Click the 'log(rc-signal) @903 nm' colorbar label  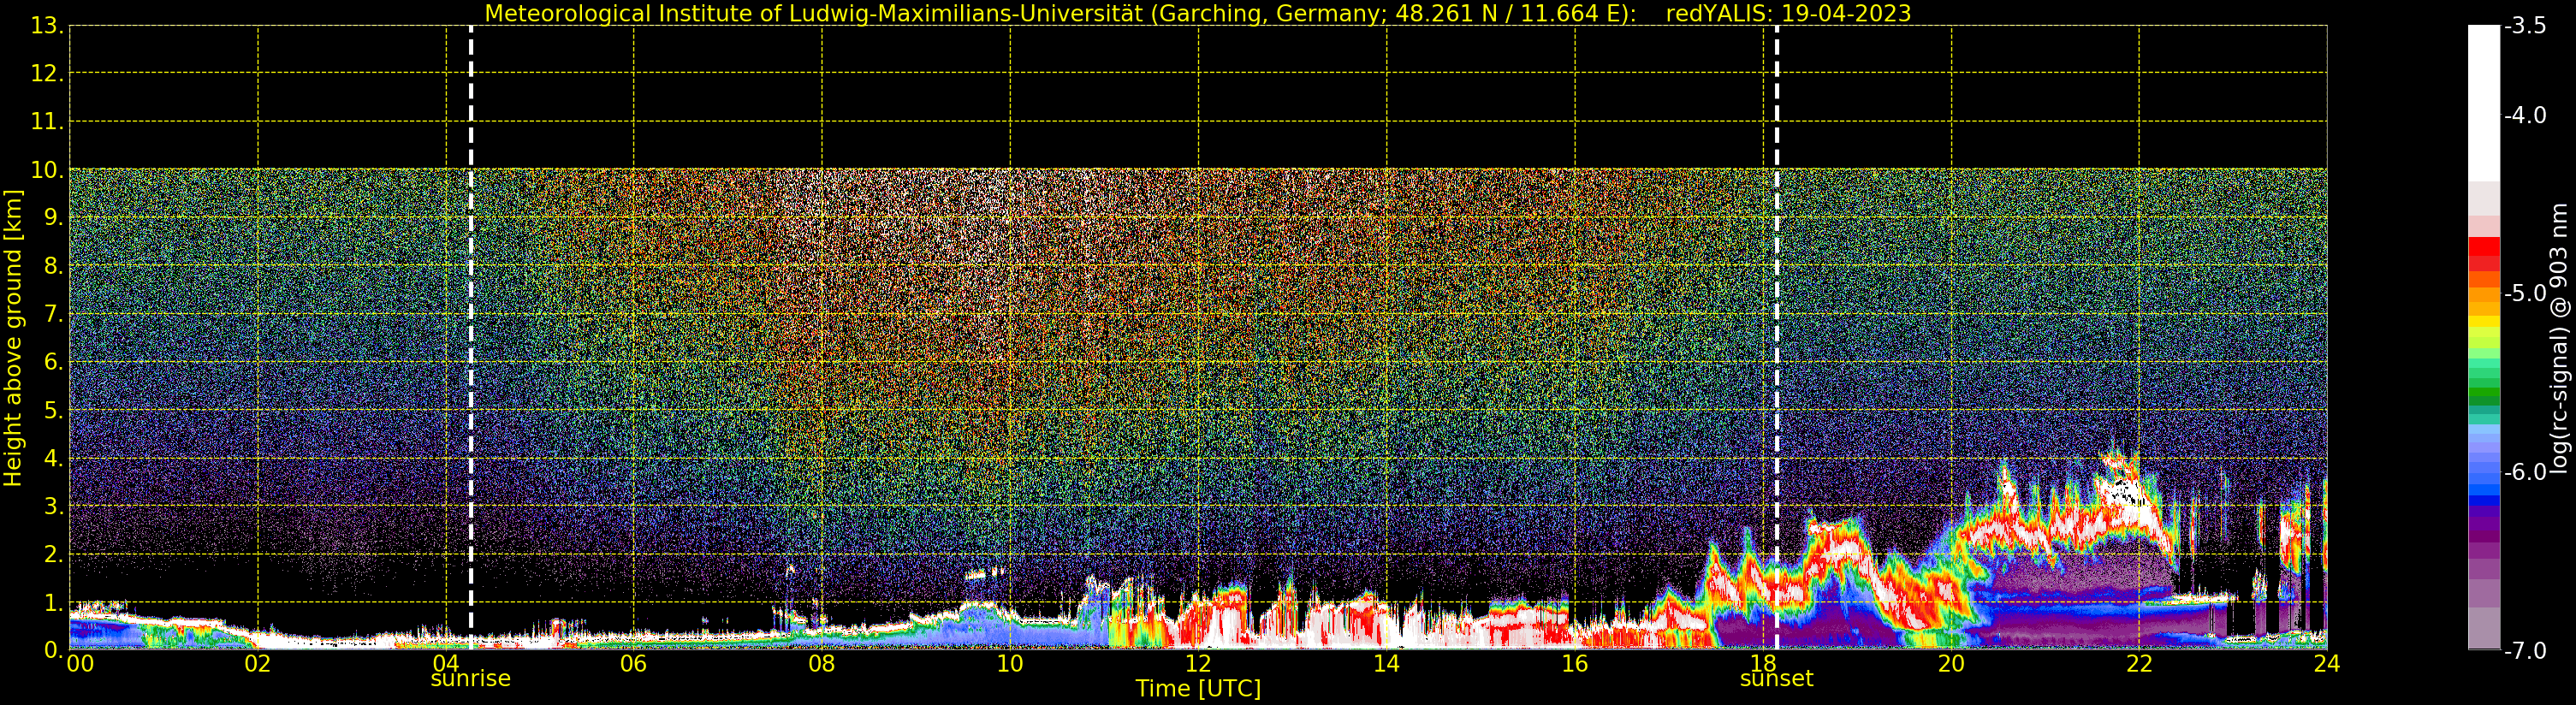pos(2558,338)
